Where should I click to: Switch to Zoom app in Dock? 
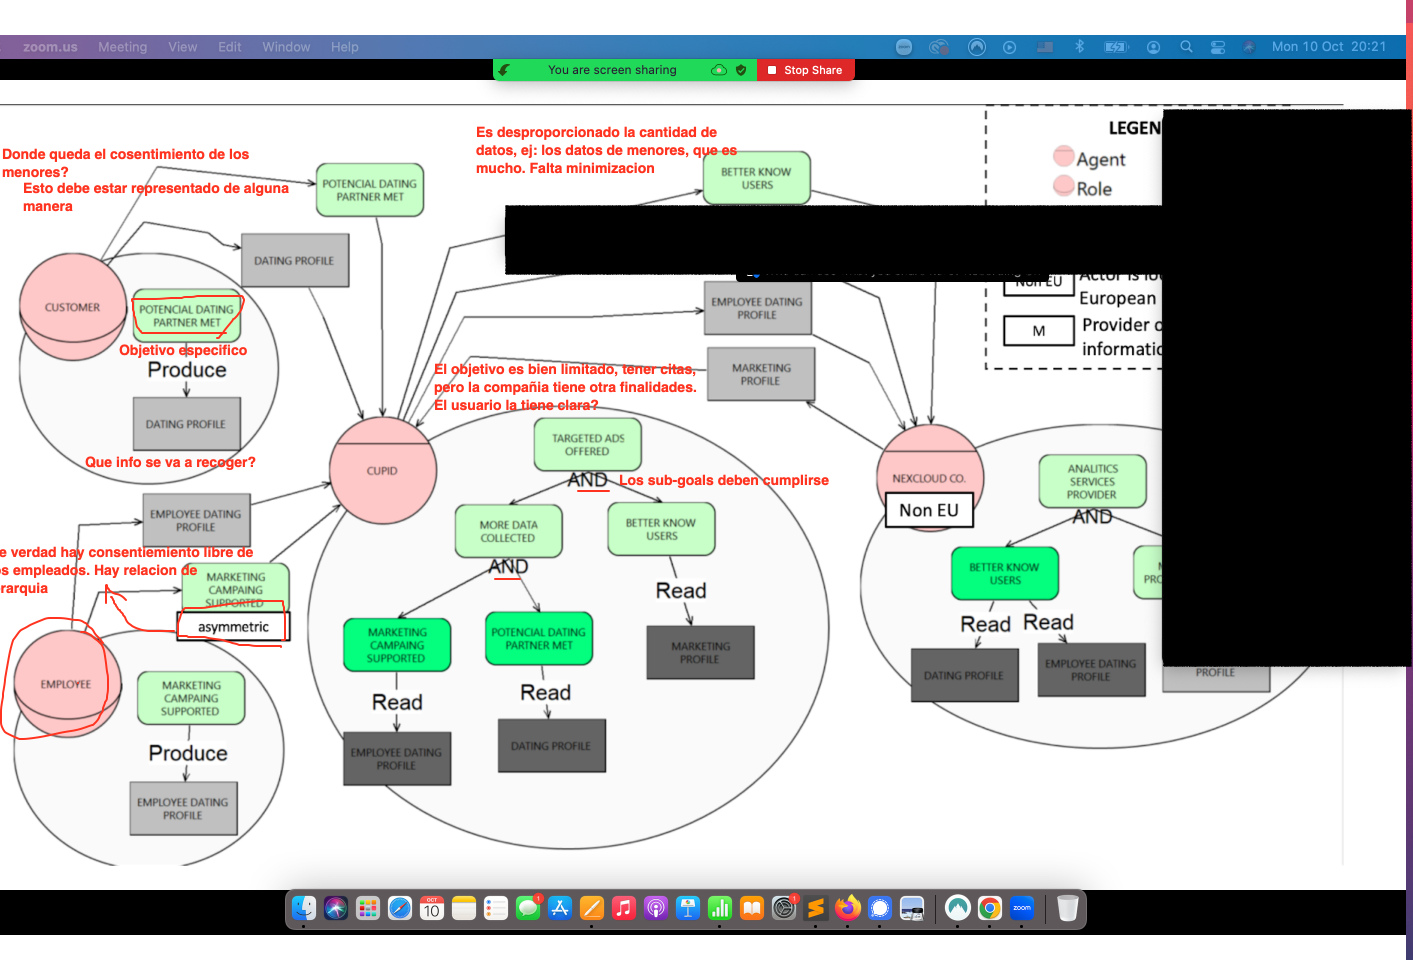point(1021,908)
